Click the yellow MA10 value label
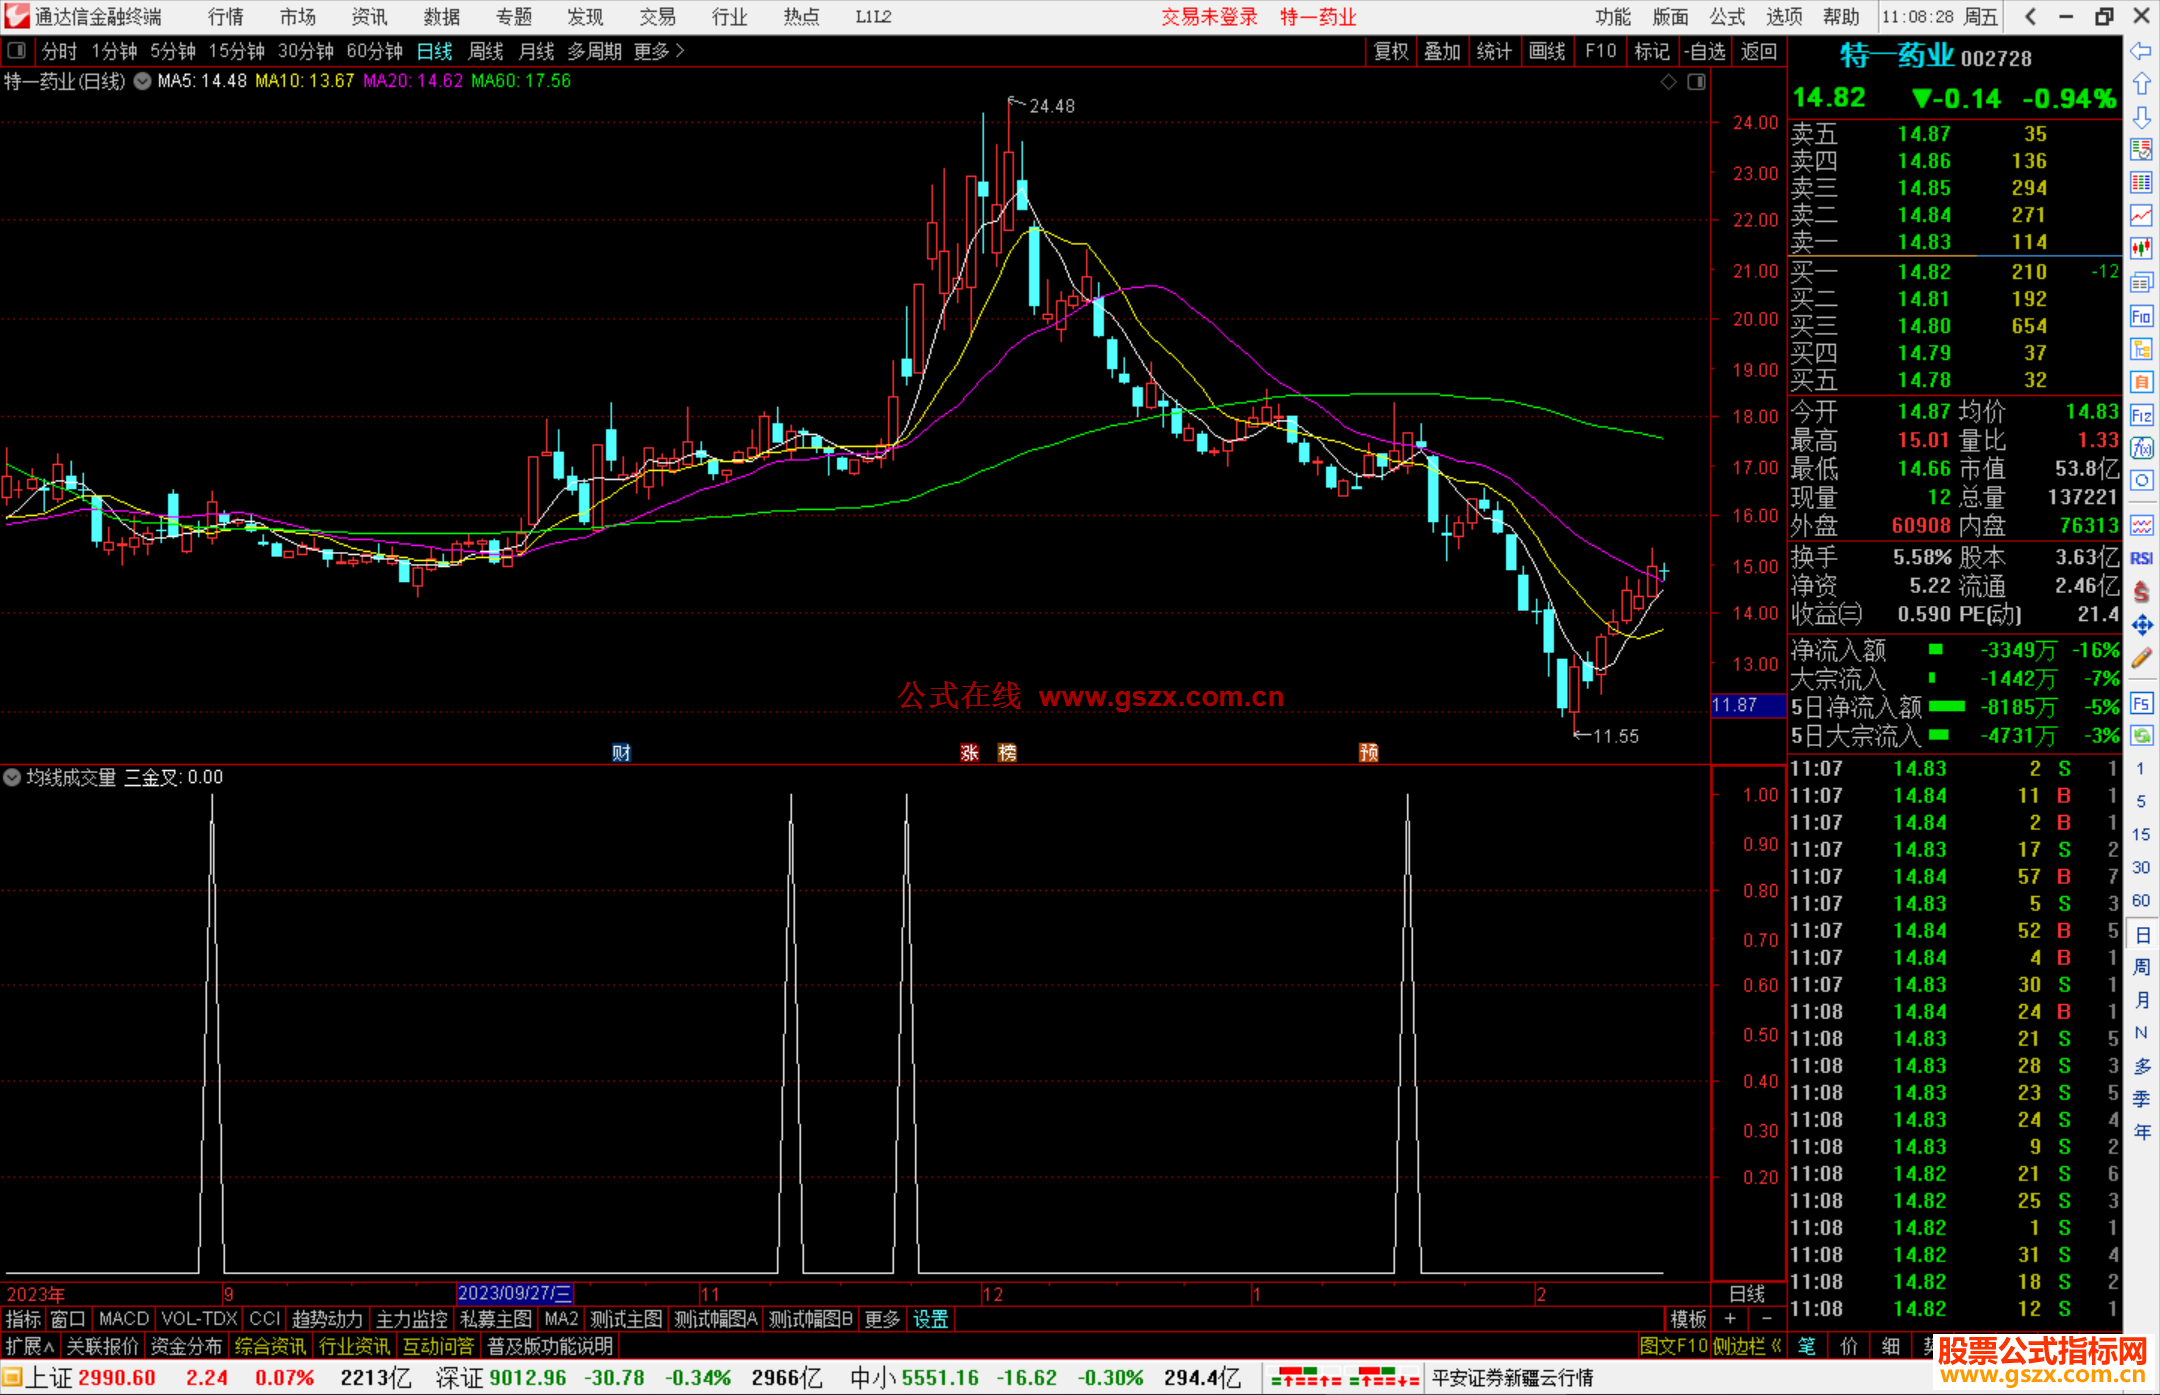Image resolution: width=2160 pixels, height=1395 pixels. pos(305,81)
